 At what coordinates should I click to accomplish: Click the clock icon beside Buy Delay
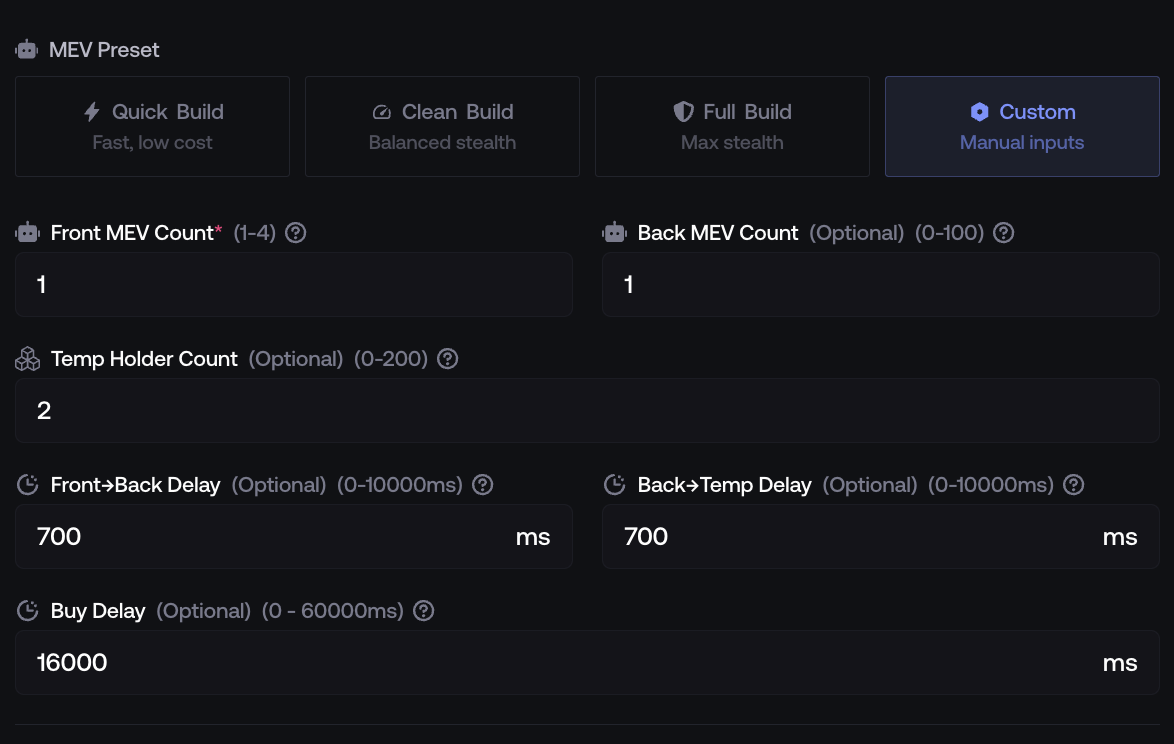(x=28, y=611)
